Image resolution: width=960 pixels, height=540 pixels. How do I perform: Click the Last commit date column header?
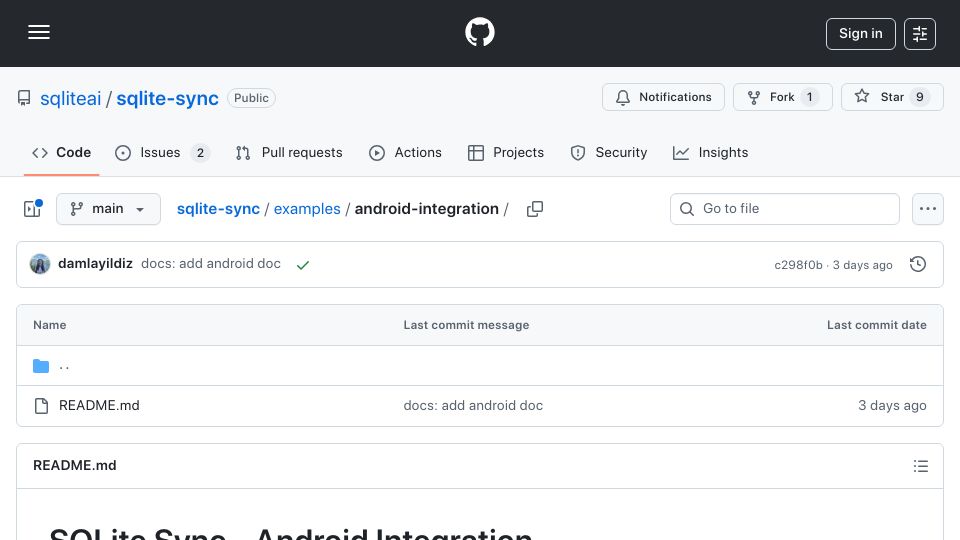(x=877, y=325)
